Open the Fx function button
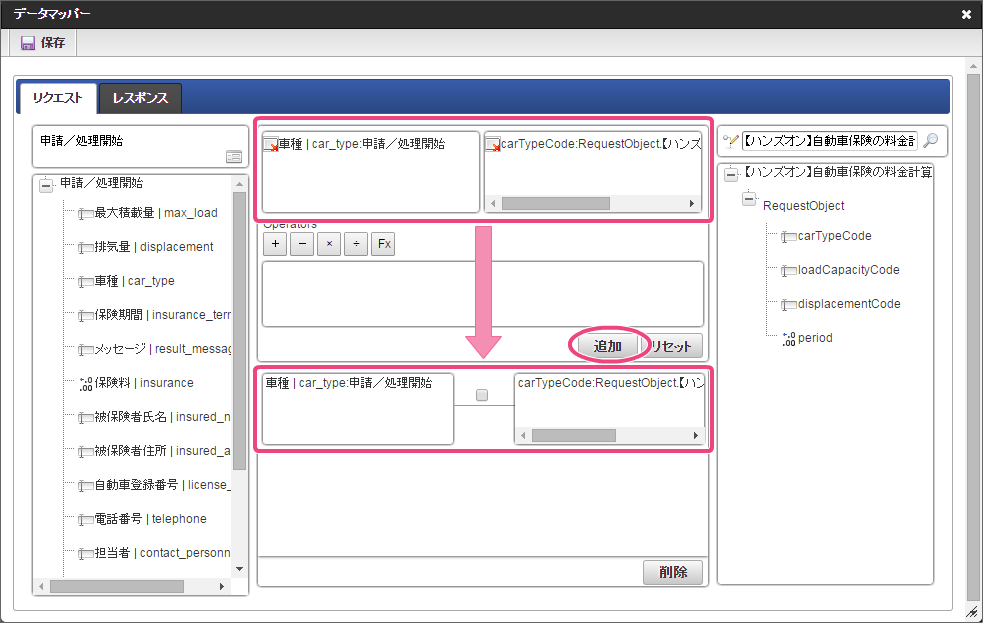 coord(384,244)
